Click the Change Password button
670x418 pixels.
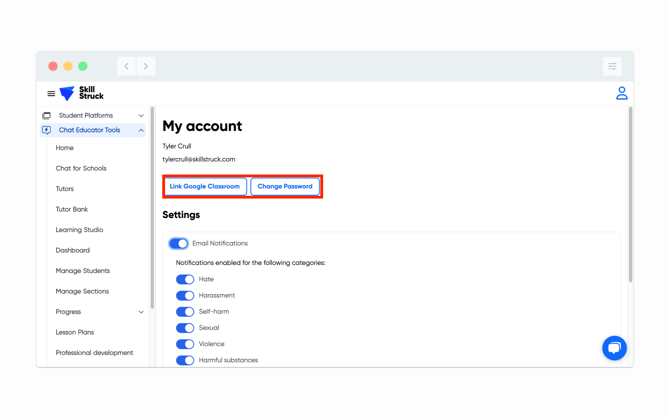click(285, 186)
